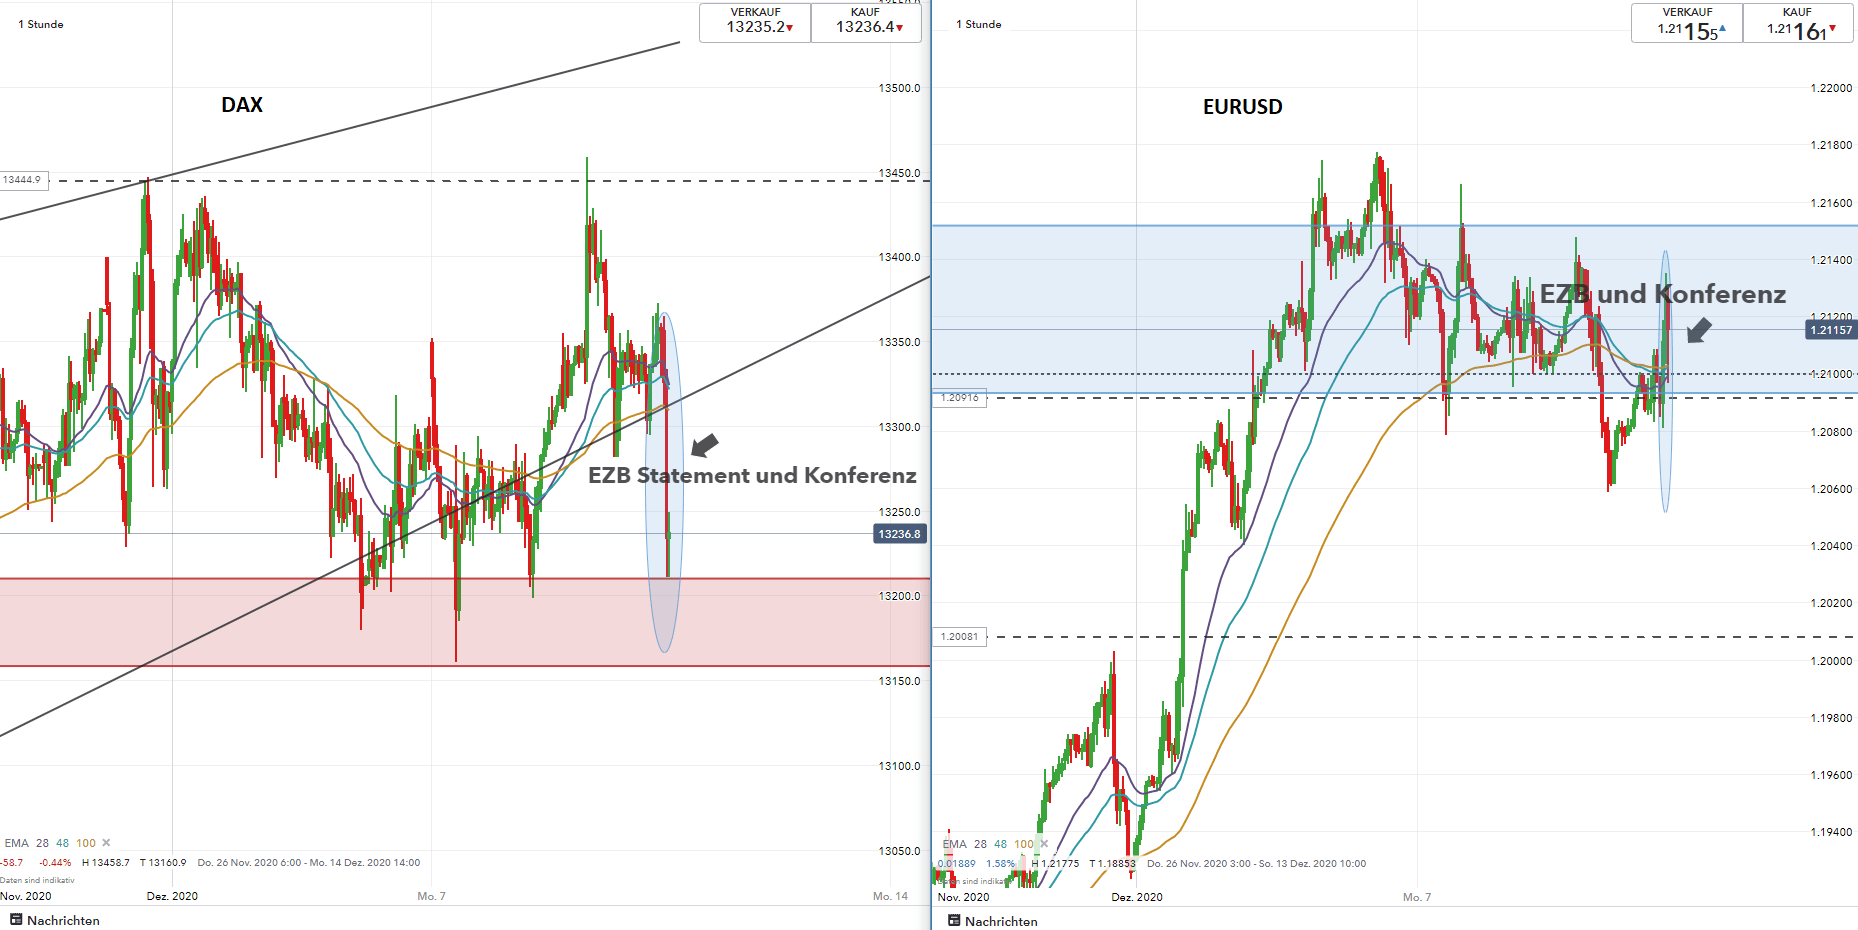The height and width of the screenshot is (930, 1858).
Task: Select EMA period 48 on DAX chart legend
Action: click(x=63, y=843)
